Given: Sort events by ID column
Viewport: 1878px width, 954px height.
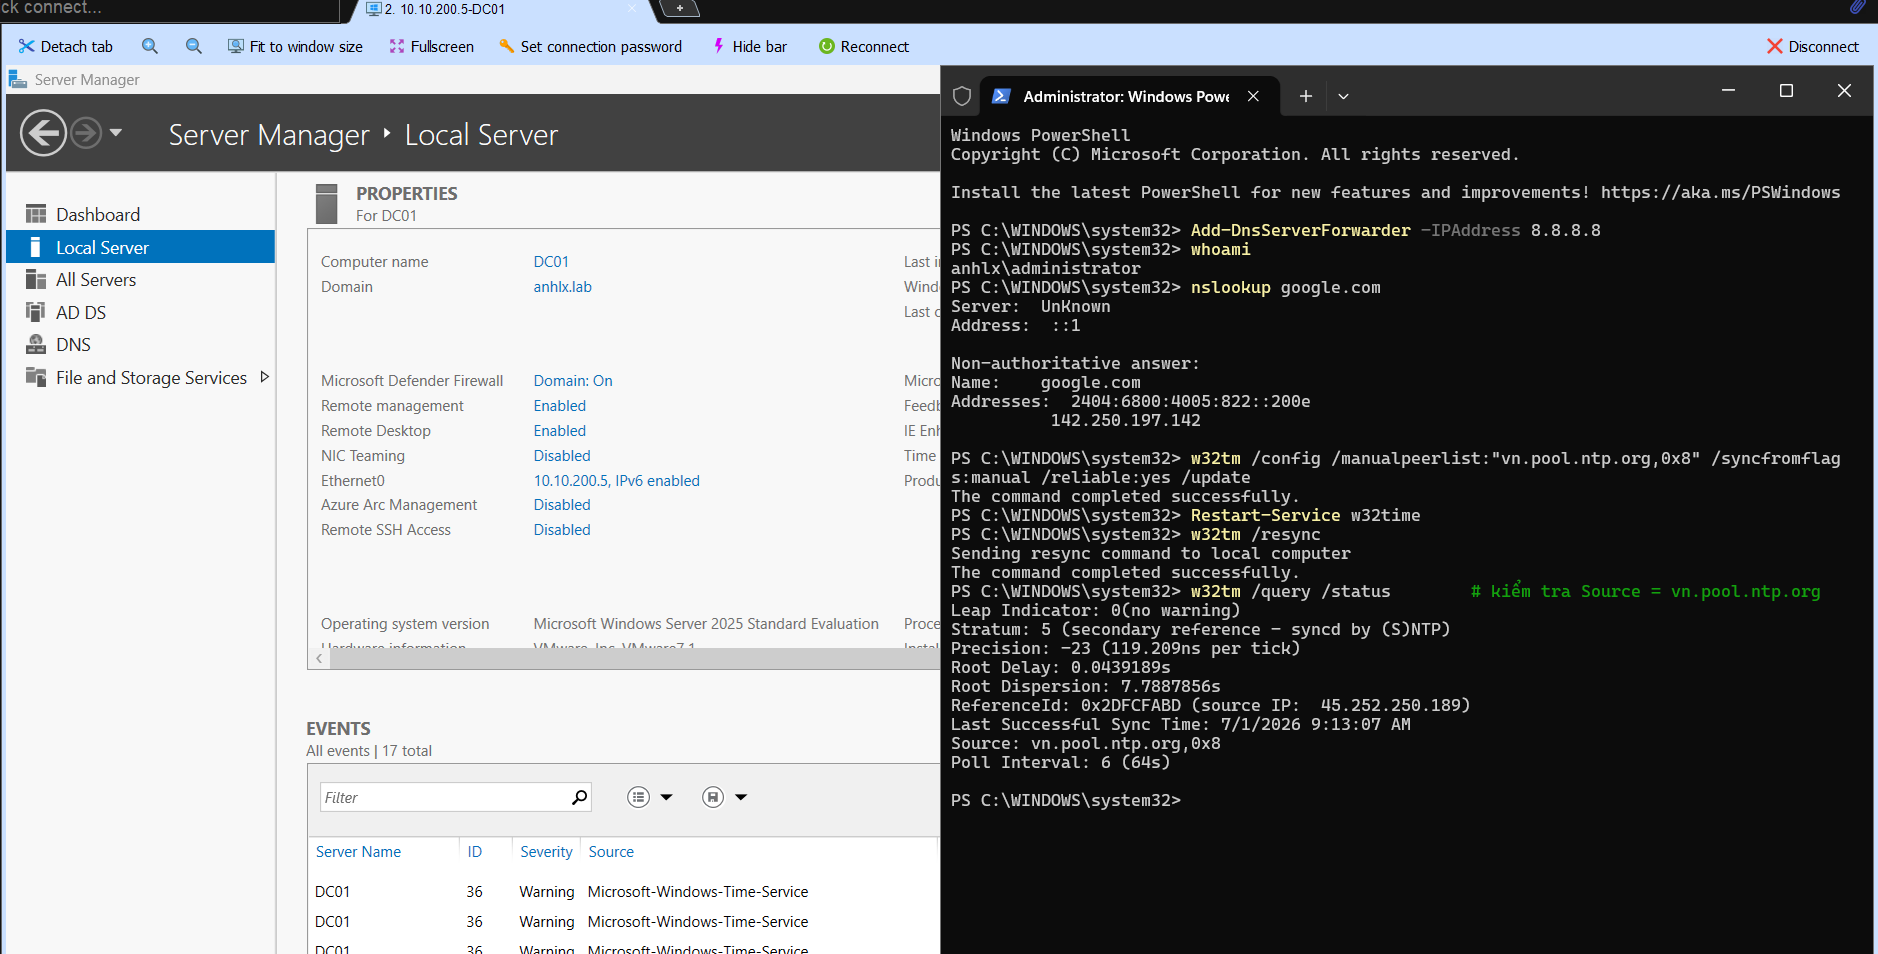Looking at the screenshot, I should tap(474, 852).
